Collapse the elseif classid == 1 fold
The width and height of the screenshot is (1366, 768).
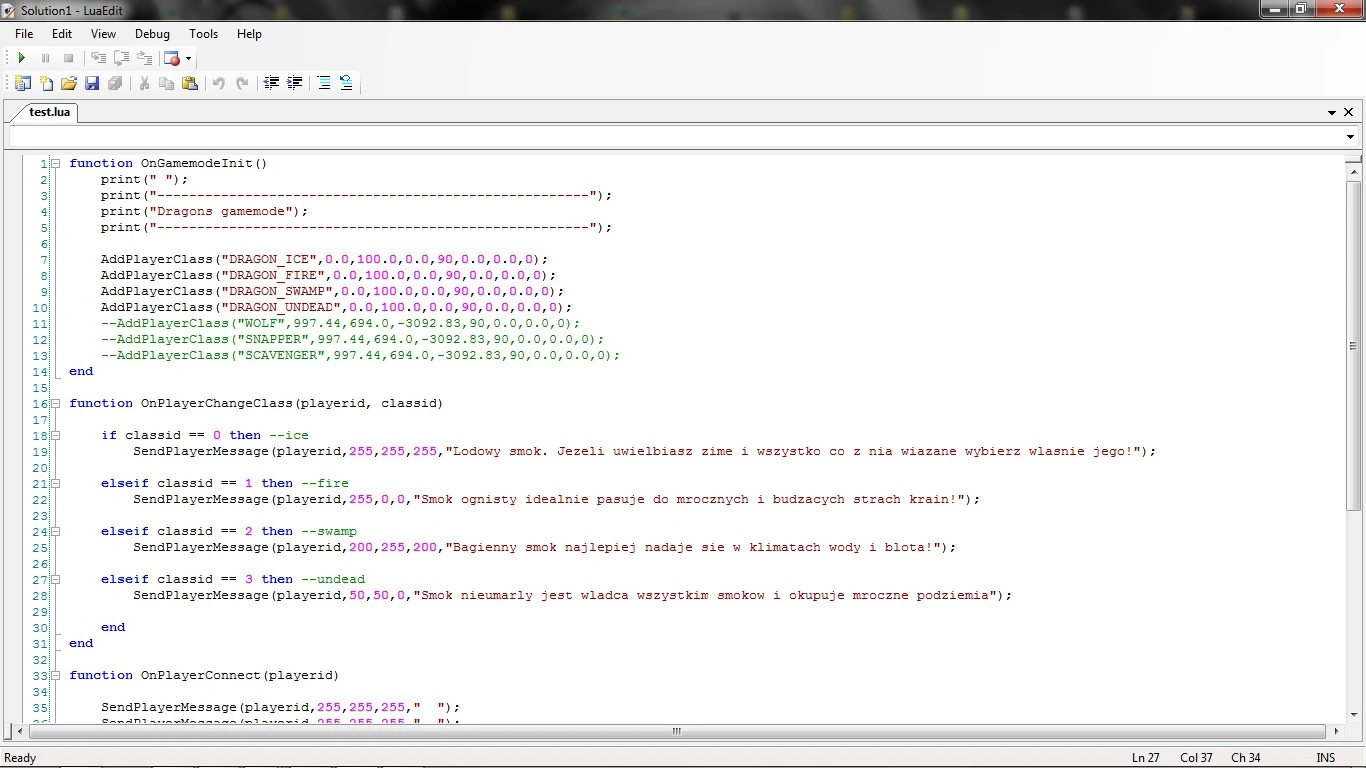(56, 483)
